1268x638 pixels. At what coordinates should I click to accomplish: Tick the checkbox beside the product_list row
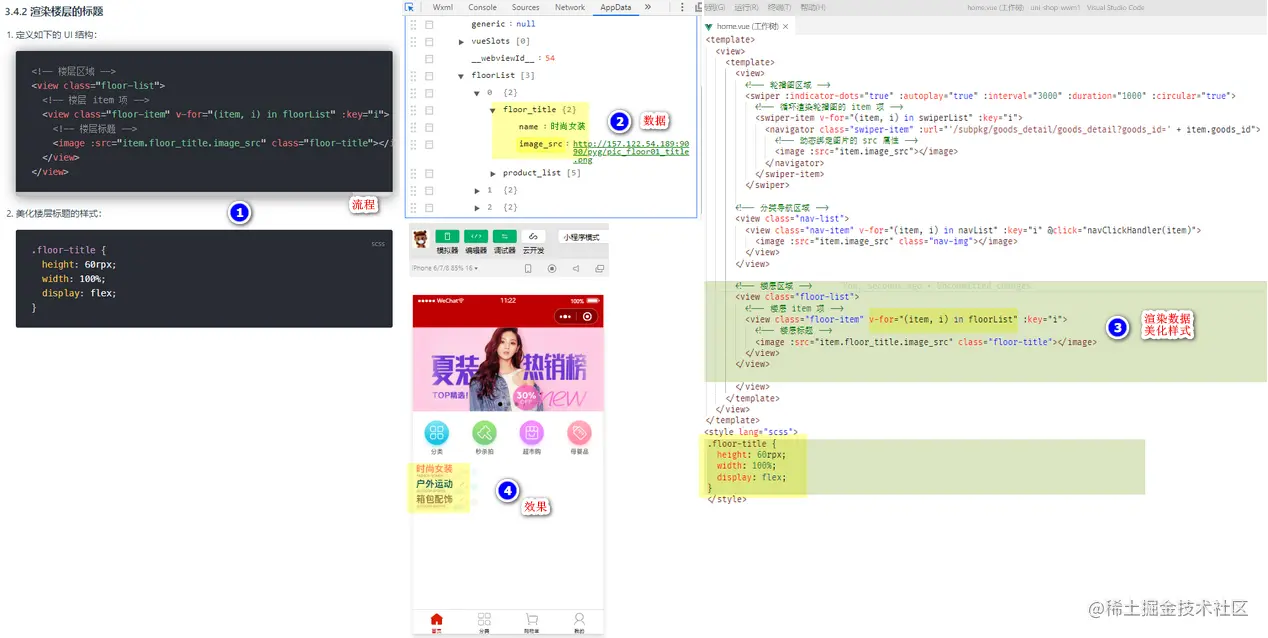(429, 173)
